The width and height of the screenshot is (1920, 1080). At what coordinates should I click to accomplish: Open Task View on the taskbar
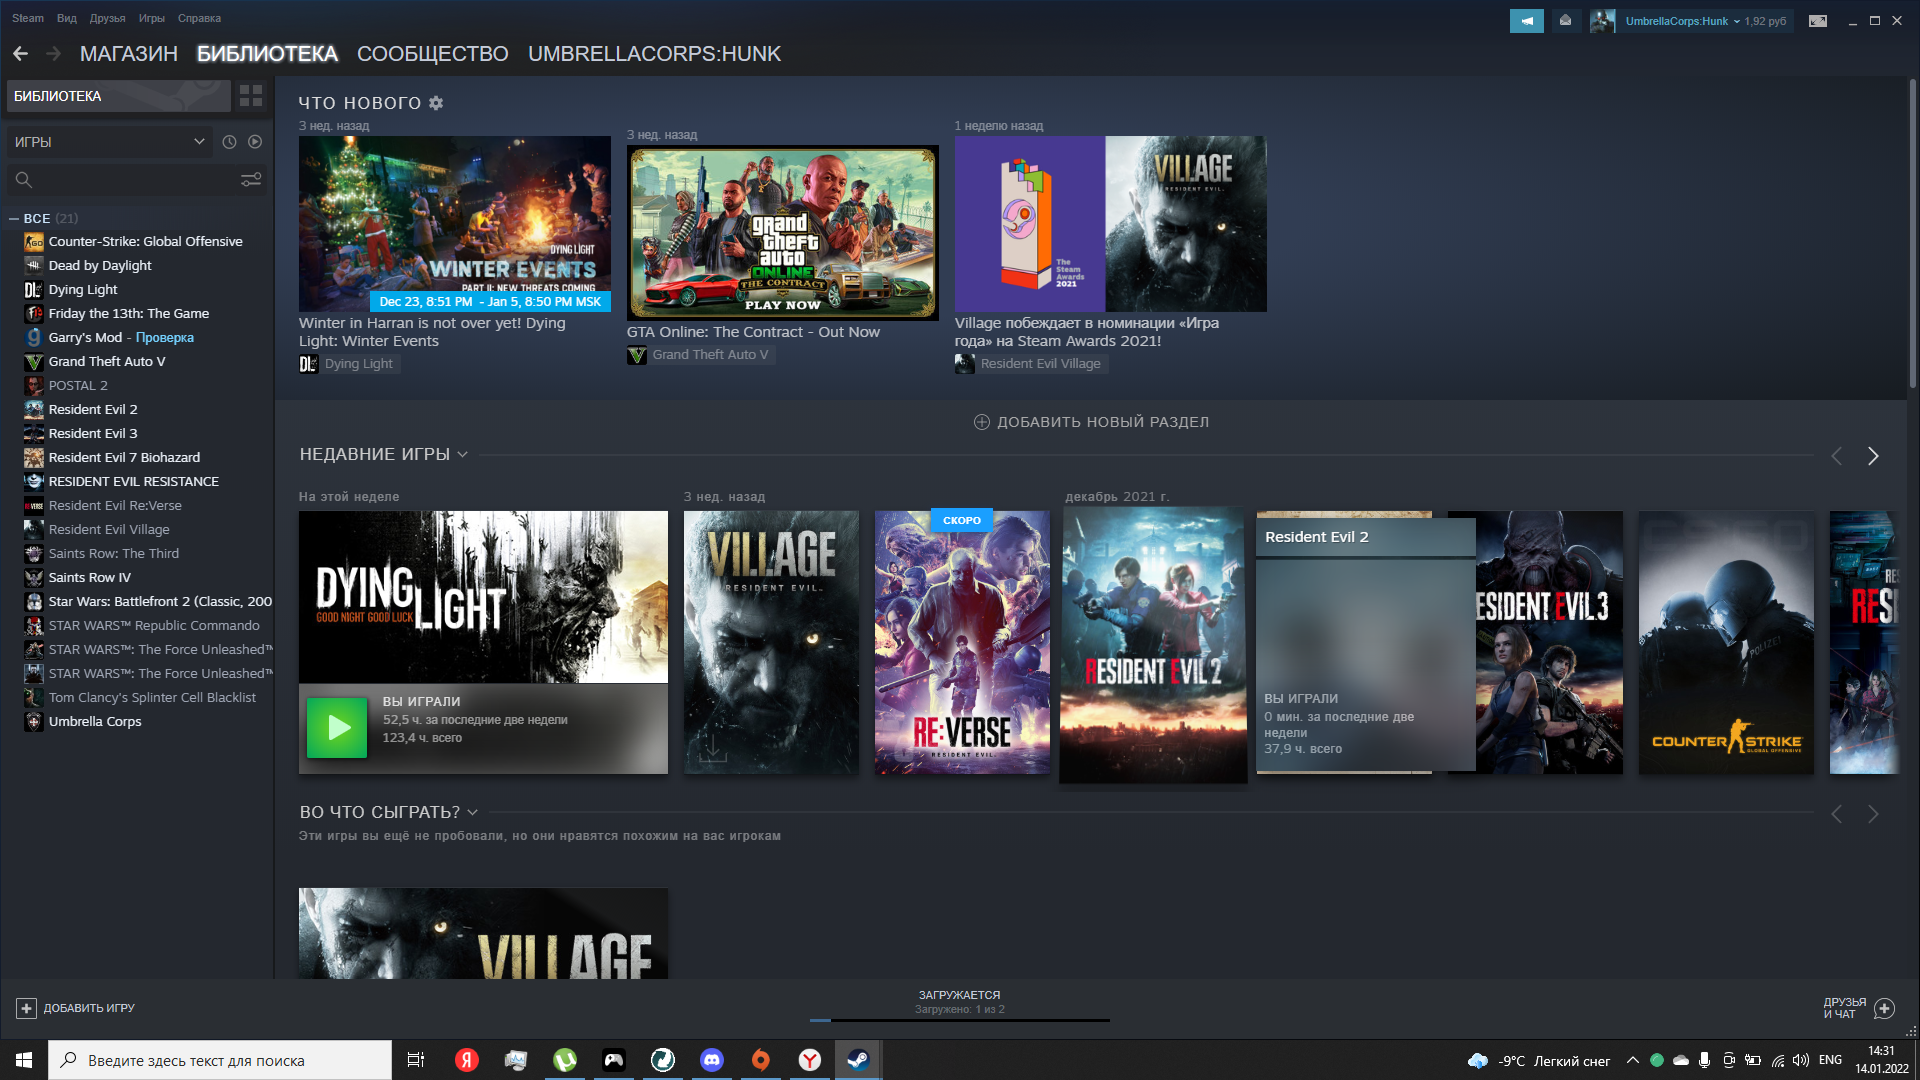click(x=416, y=1060)
